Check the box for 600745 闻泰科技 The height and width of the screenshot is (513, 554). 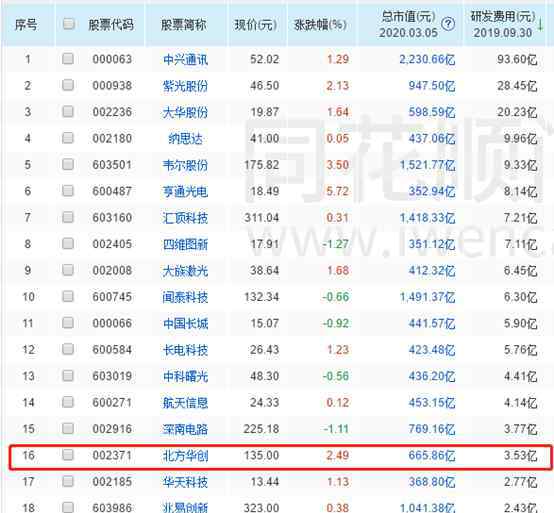tap(67, 296)
